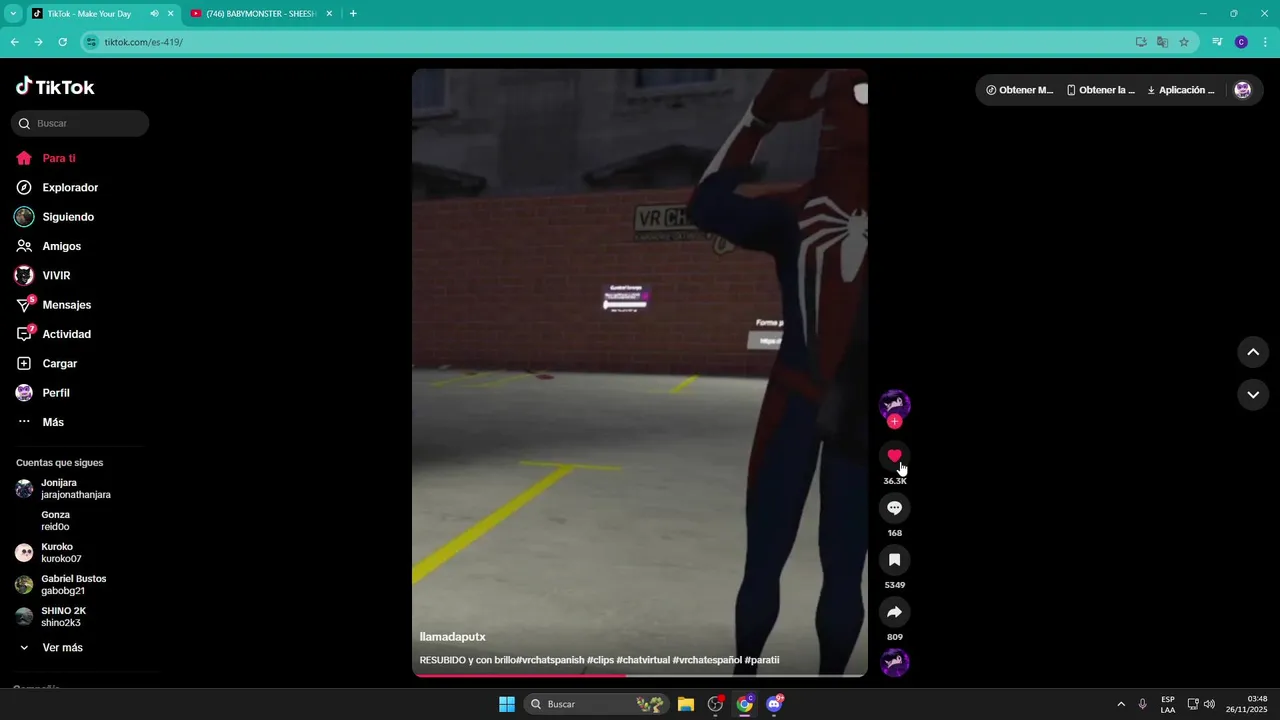Open the Chrome profile avatar
Screen dimensions: 1280x720
click(x=1241, y=42)
